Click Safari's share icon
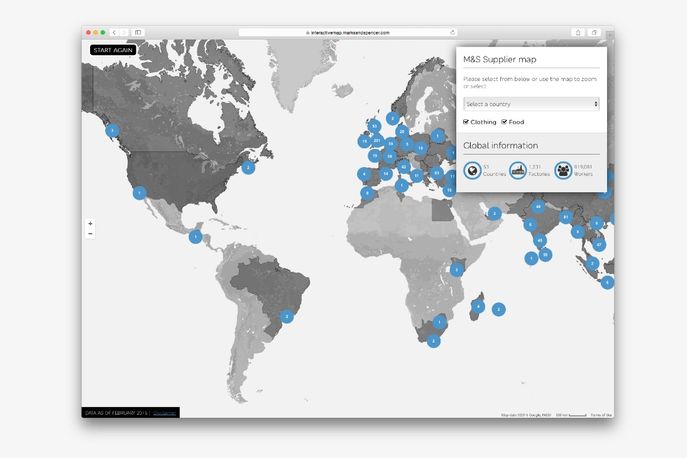 [577, 32]
